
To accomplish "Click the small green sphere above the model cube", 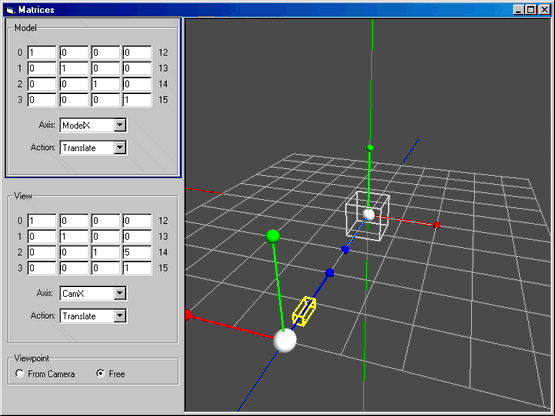I will coord(370,148).
